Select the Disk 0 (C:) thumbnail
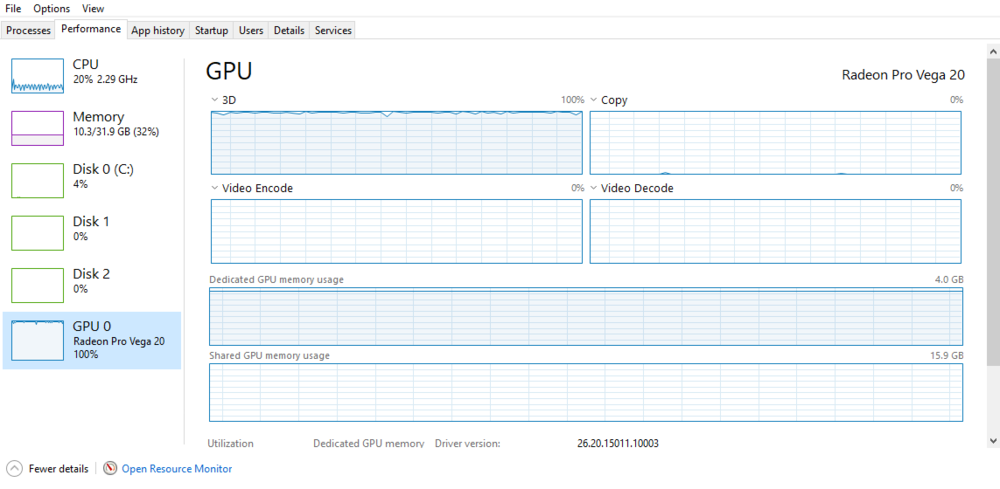The image size is (1000, 489). 37,180
